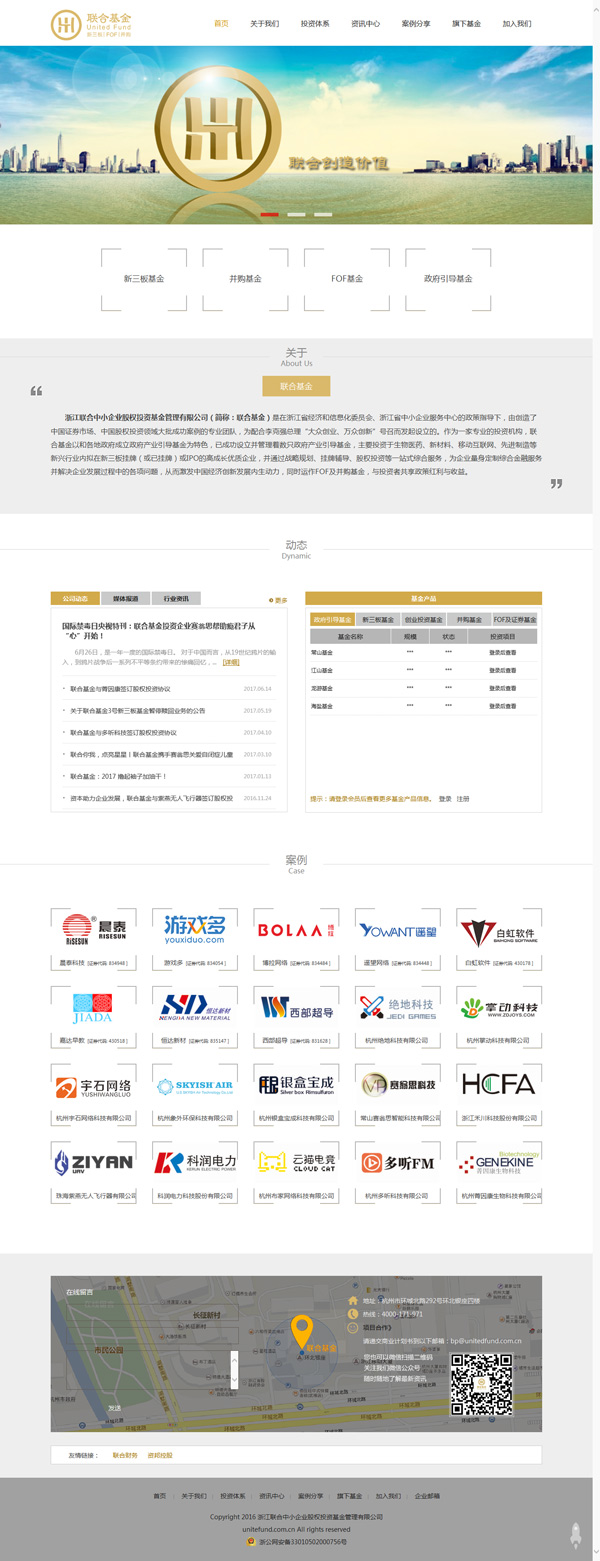Open the 白虹软件 case logo

point(498,931)
